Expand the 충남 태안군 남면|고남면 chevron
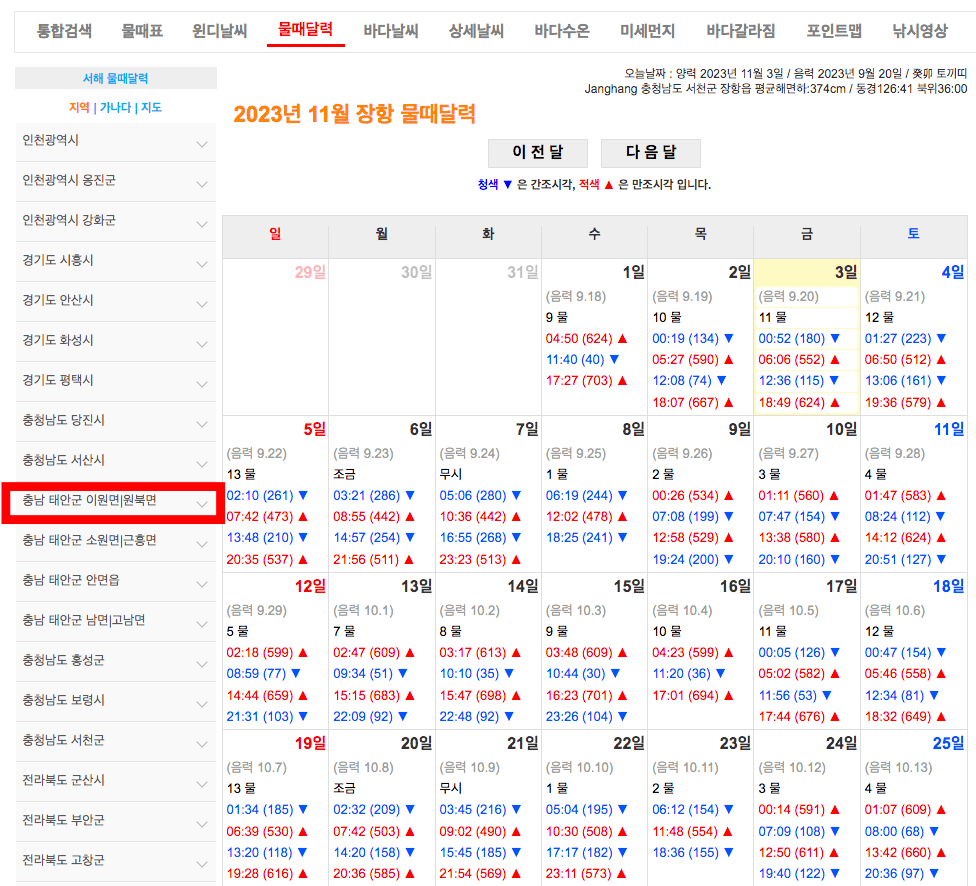Image resolution: width=976 pixels, height=886 pixels. (x=202, y=624)
